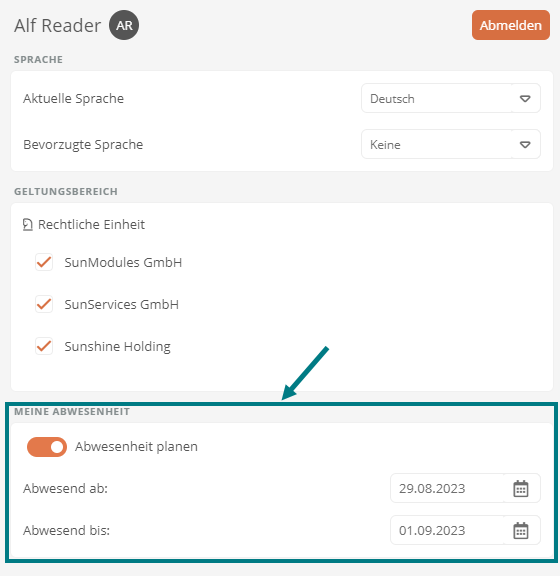The image size is (560, 576).
Task: Click the Alf Reader user name
Action: pos(57,26)
